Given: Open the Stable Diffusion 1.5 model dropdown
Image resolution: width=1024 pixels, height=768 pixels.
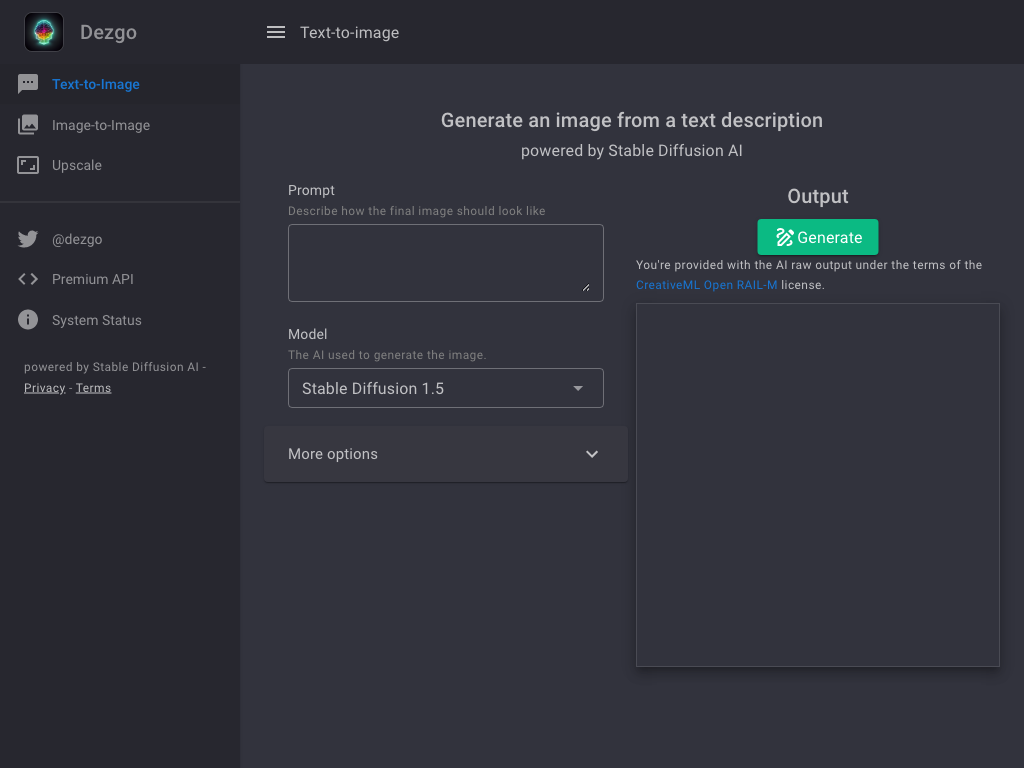Looking at the screenshot, I should (446, 388).
